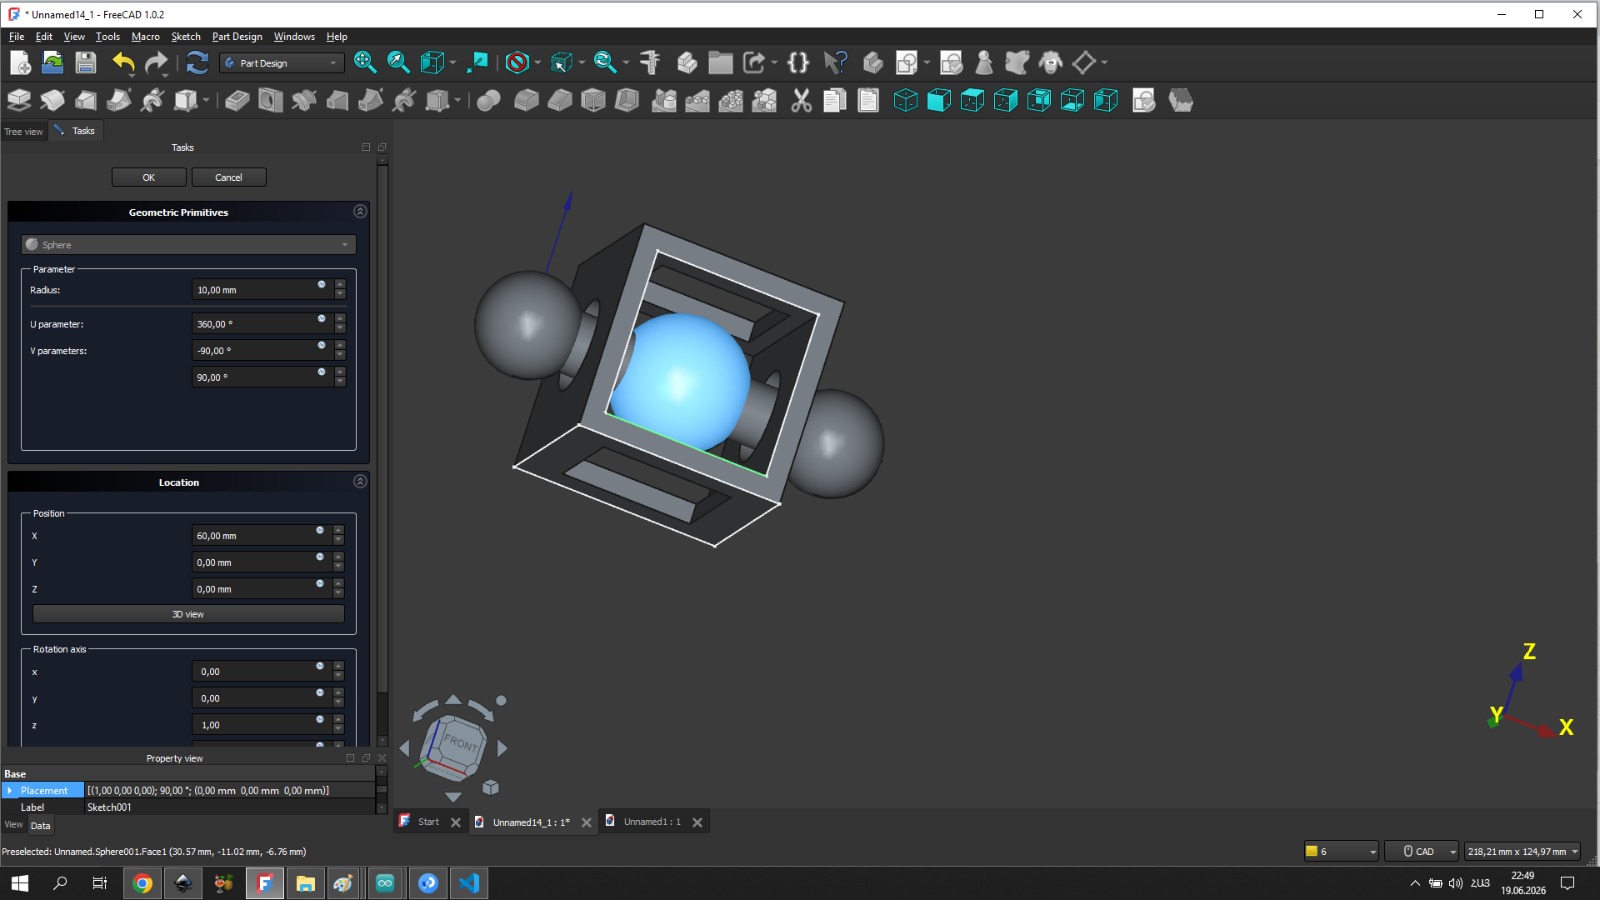
Task: Click the Boolean operation icon
Action: click(x=489, y=100)
